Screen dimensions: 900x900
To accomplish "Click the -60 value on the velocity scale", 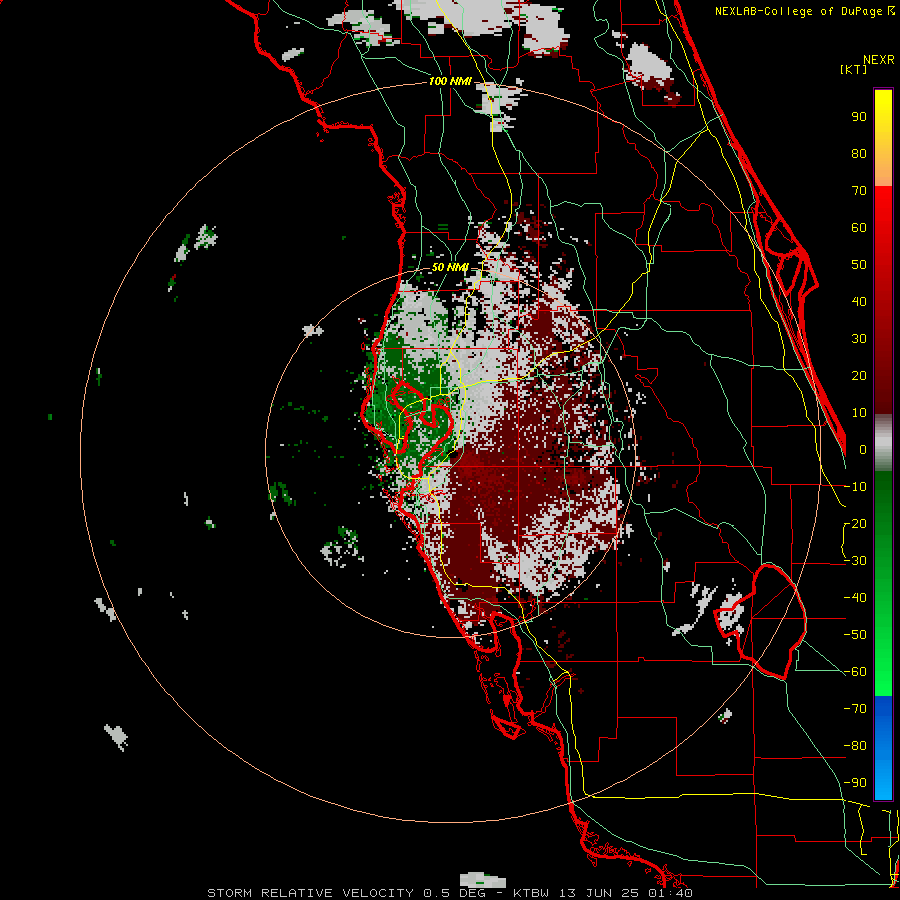I will click(x=855, y=672).
